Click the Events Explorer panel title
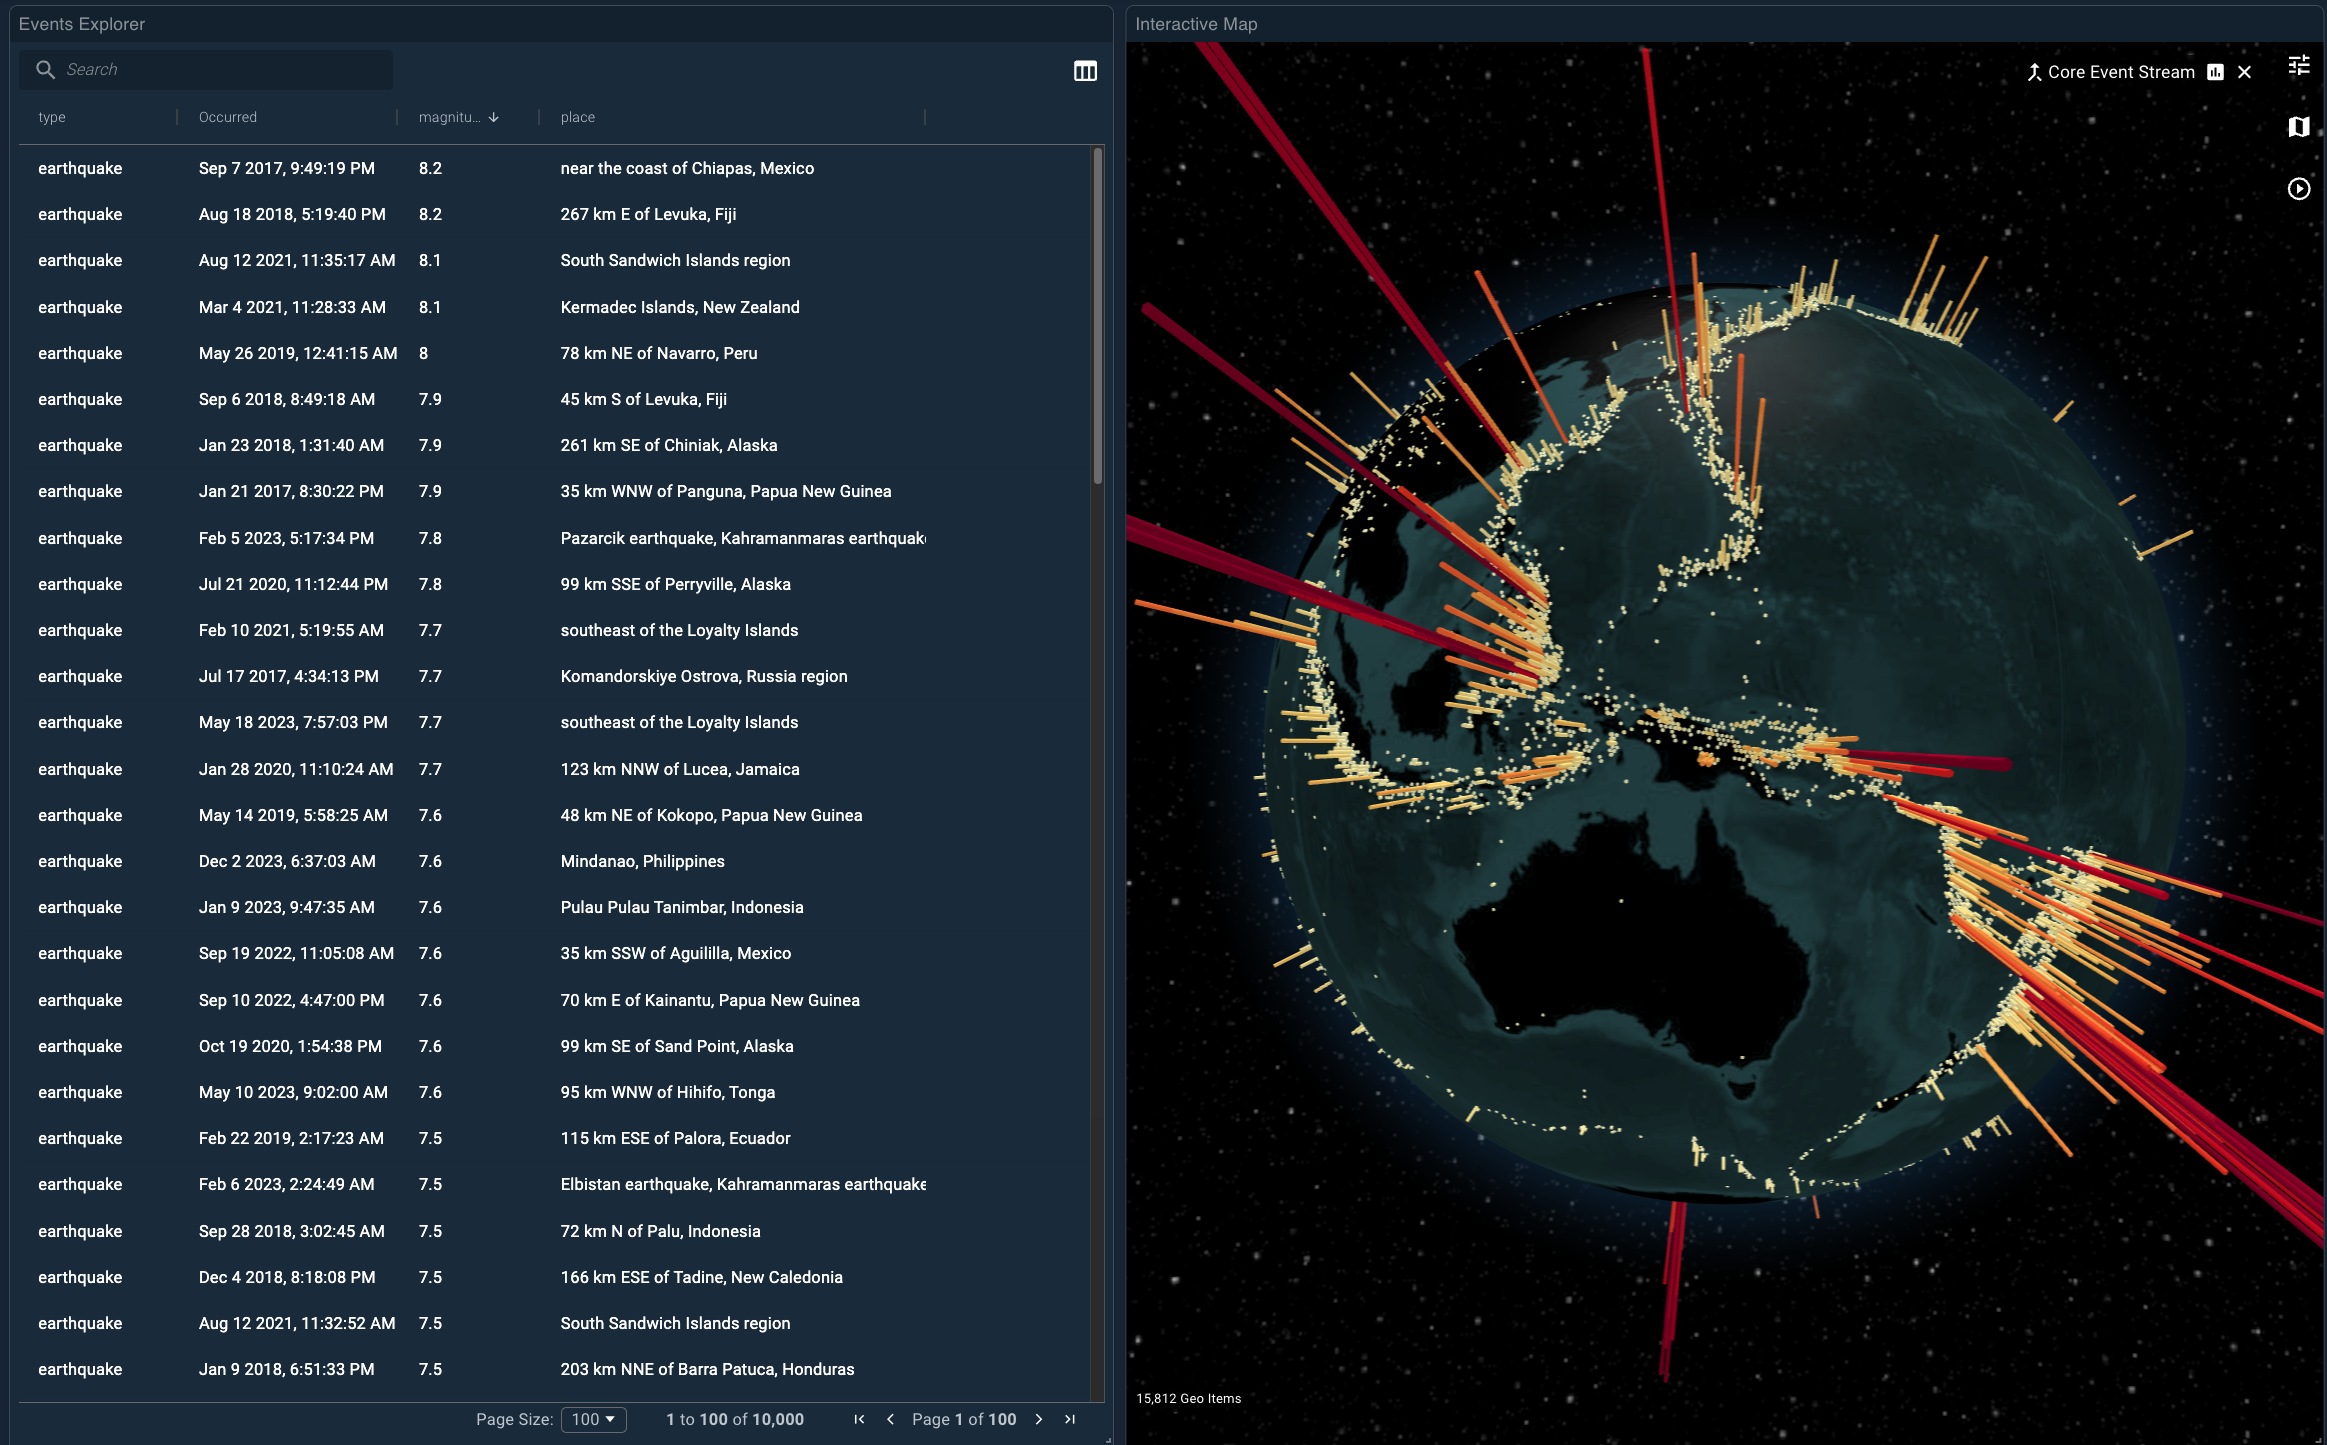The image size is (2327, 1445). (82, 24)
